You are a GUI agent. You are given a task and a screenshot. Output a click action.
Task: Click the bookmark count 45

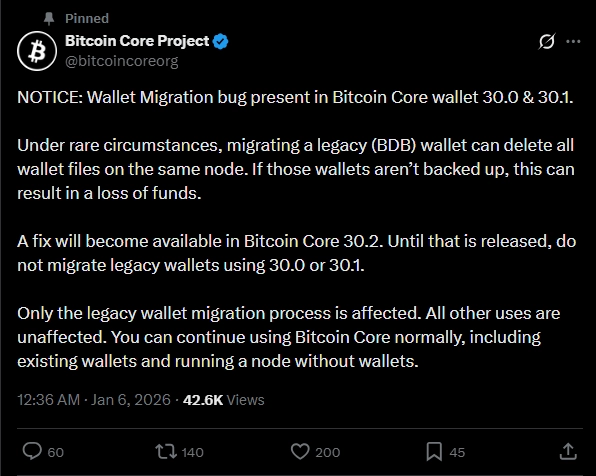click(x=457, y=452)
